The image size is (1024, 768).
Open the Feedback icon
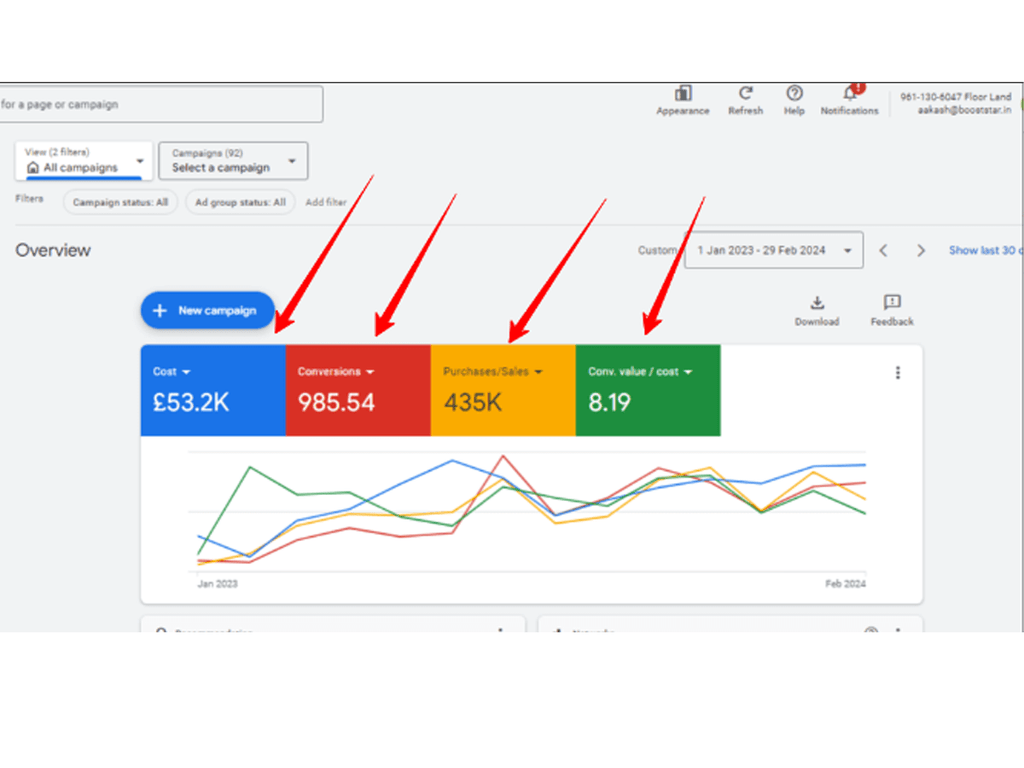(x=892, y=304)
